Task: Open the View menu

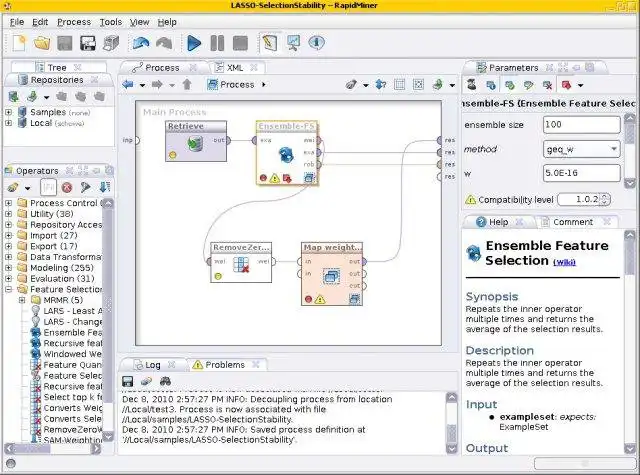Action: coord(140,22)
